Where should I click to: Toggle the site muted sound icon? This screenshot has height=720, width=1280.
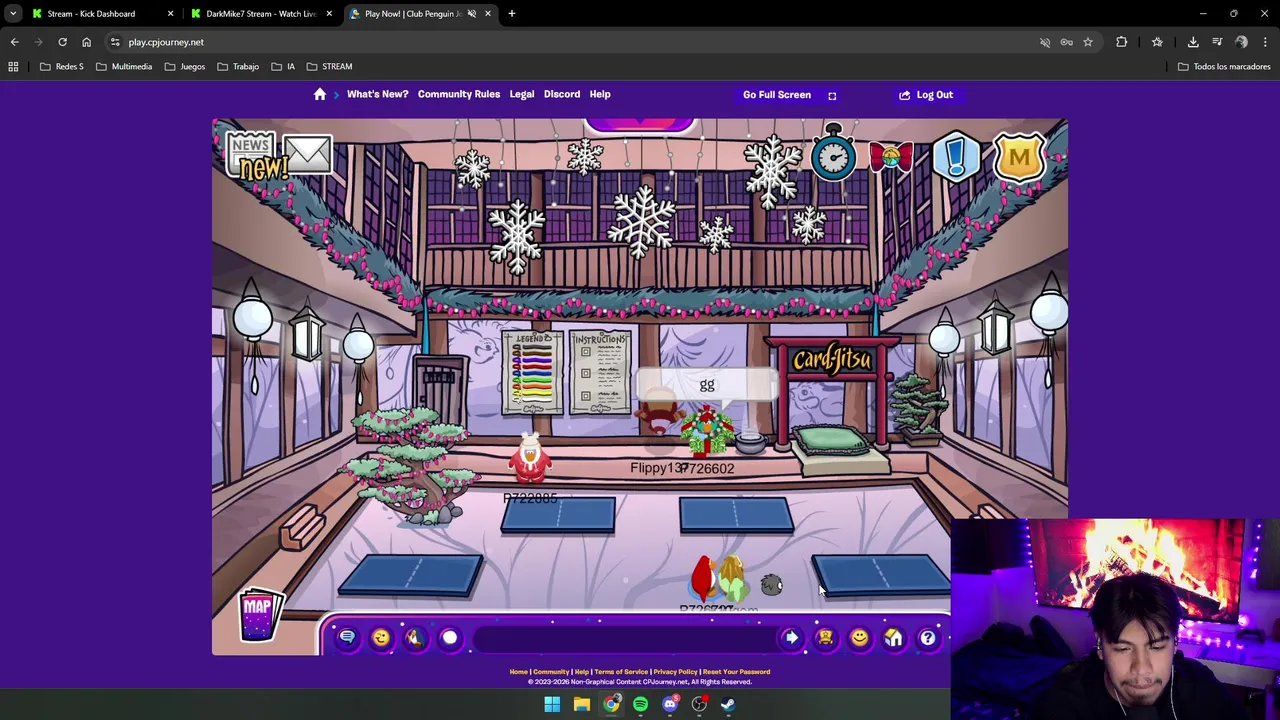(1045, 42)
